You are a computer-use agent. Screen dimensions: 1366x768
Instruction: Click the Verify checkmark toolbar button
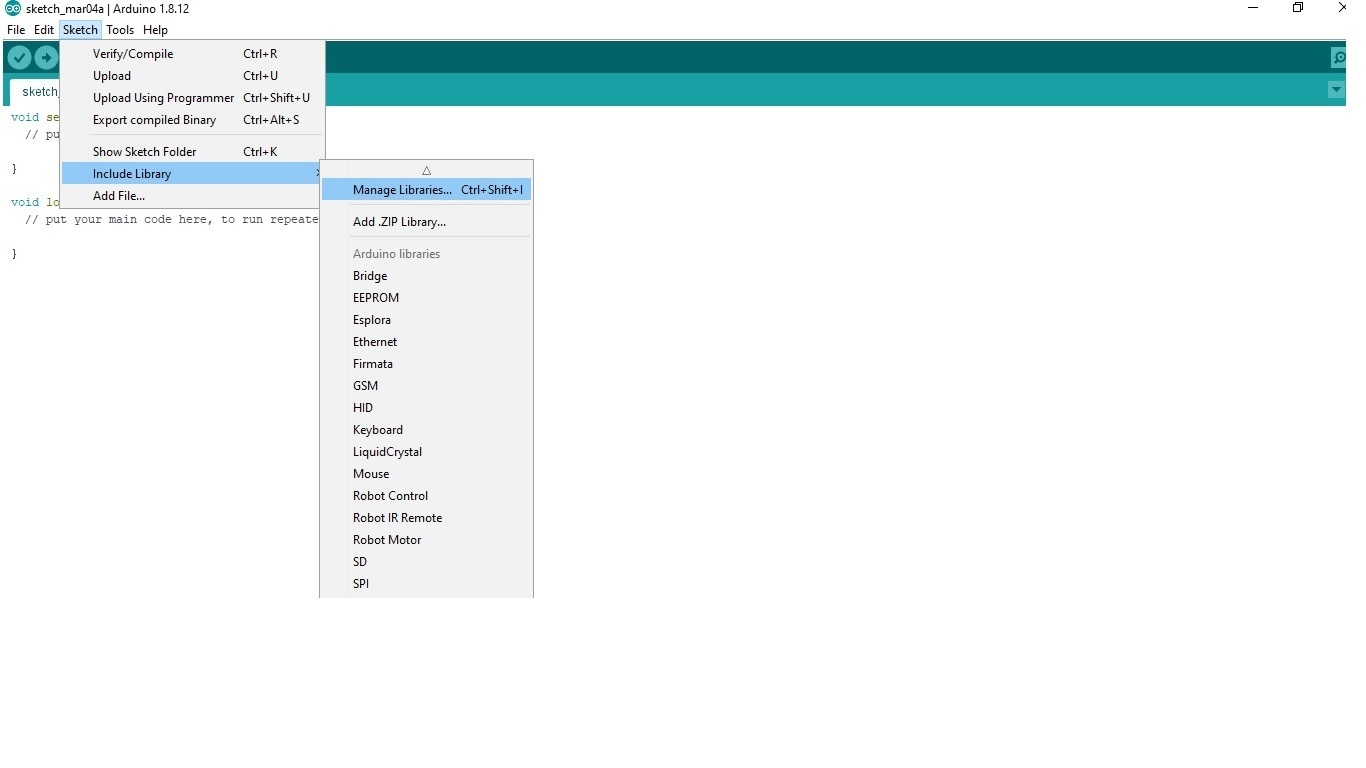tap(19, 58)
